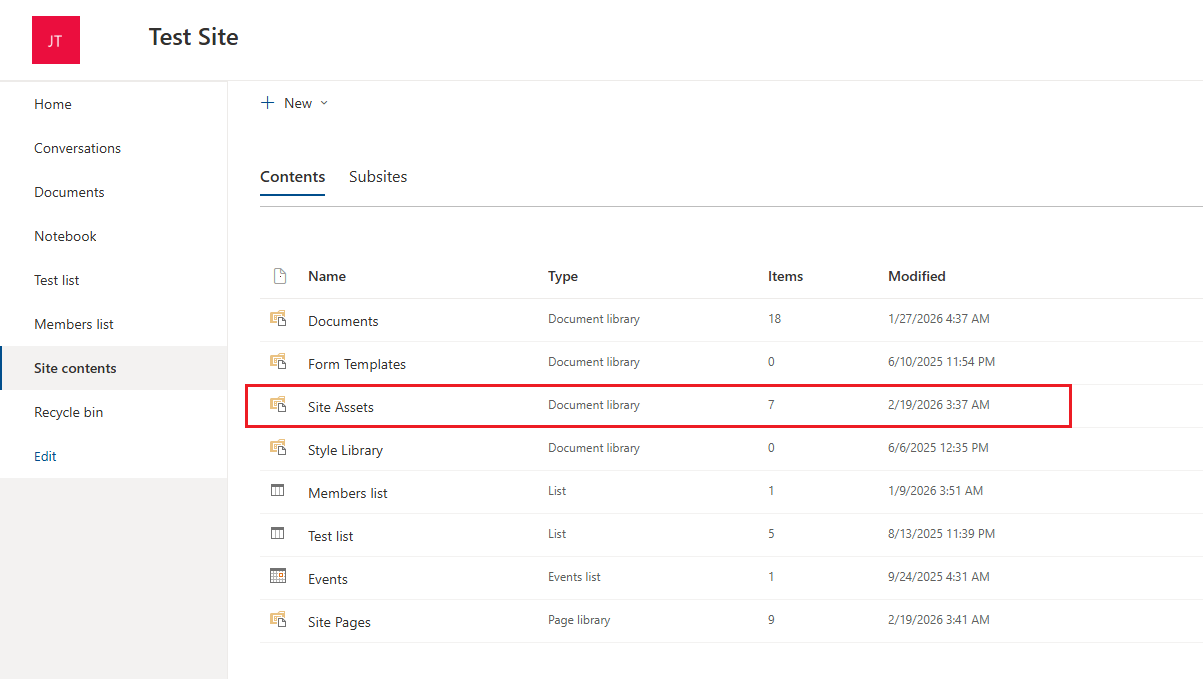Open Documents in left navigation
This screenshot has height=679, width=1203.
(x=69, y=192)
